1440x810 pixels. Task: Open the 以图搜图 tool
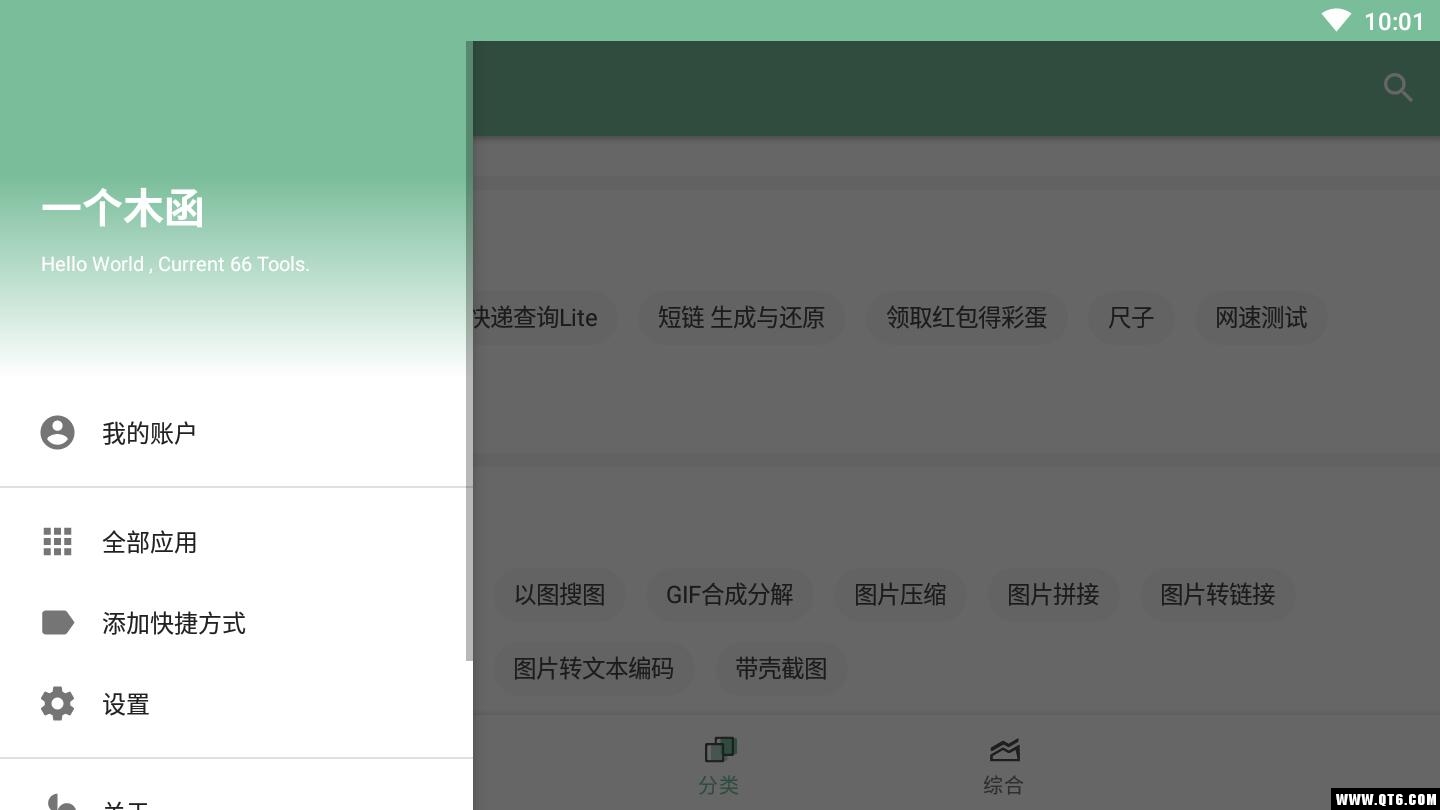click(x=560, y=595)
